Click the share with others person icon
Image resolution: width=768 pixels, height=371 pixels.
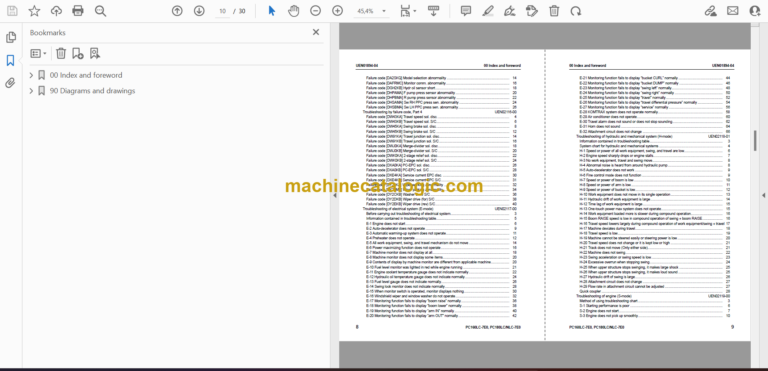(x=755, y=11)
